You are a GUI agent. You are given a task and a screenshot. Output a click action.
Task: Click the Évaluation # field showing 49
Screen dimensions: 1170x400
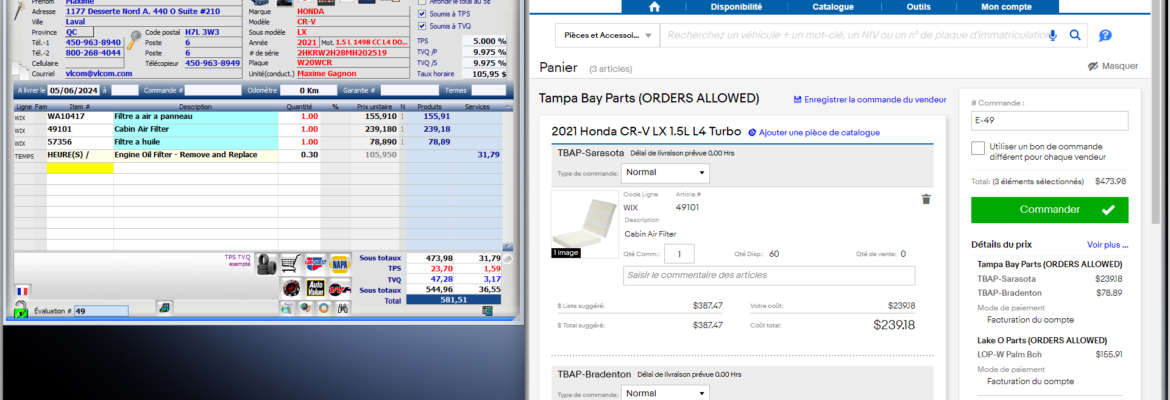(x=100, y=311)
